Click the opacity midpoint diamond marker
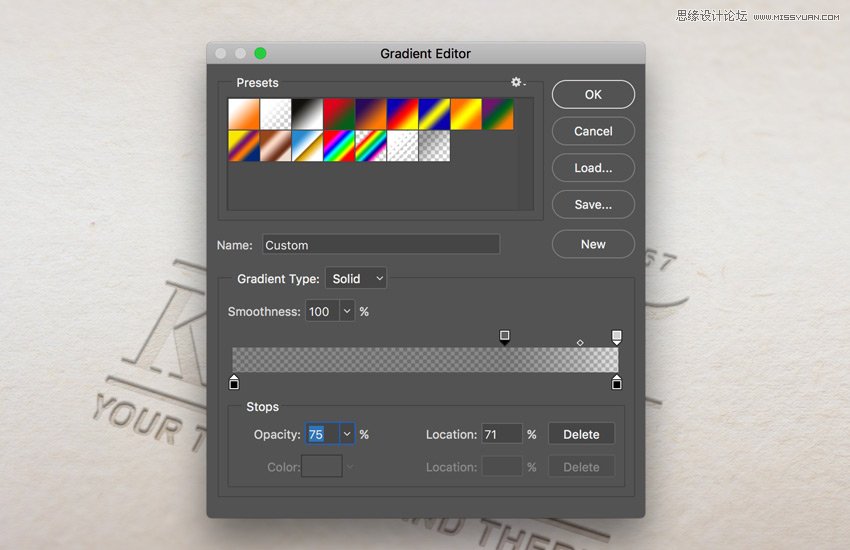 pyautogui.click(x=580, y=343)
